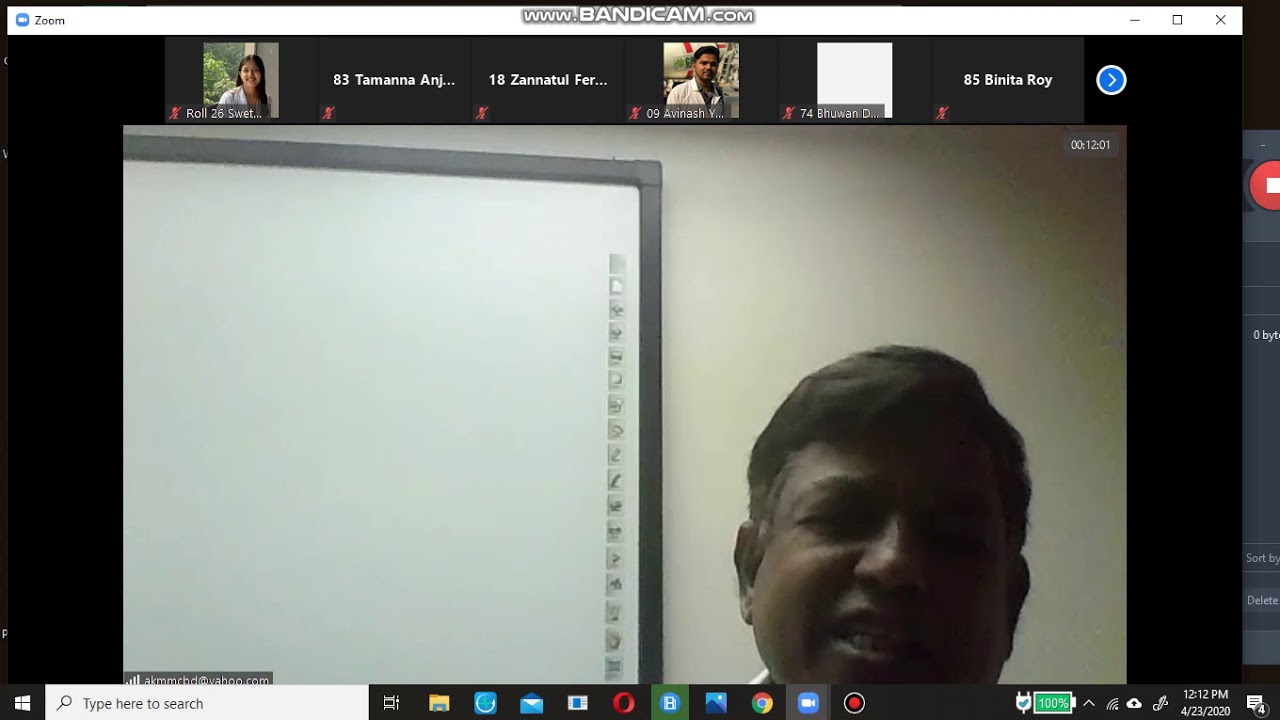Select Roll 26 Swet participant video thumbnail

[241, 80]
